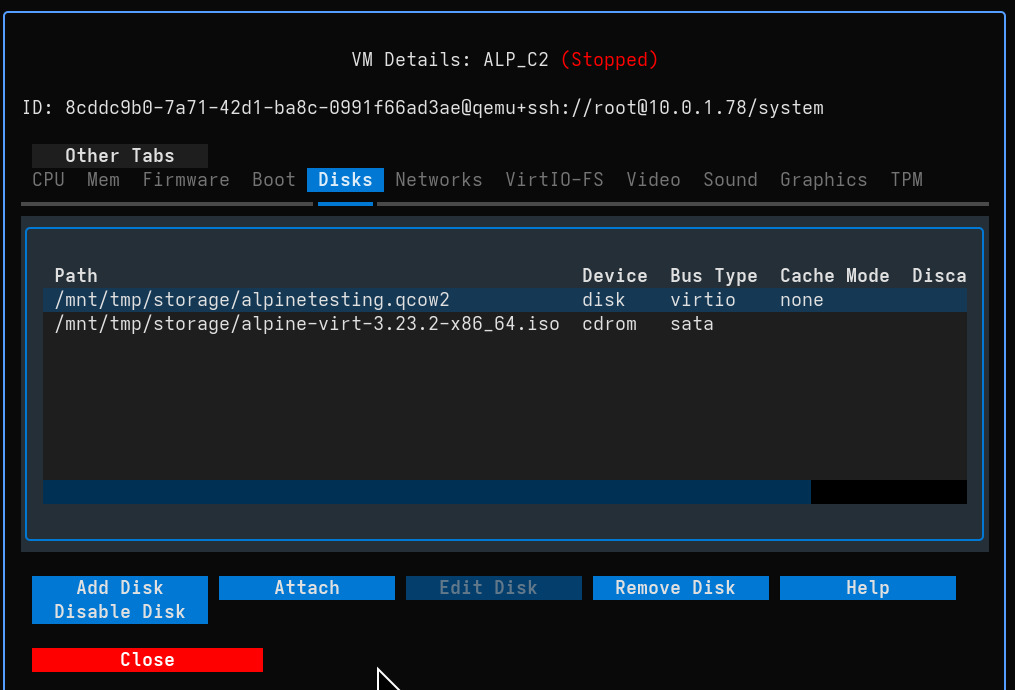Switch to the TPM tab

tap(906, 180)
